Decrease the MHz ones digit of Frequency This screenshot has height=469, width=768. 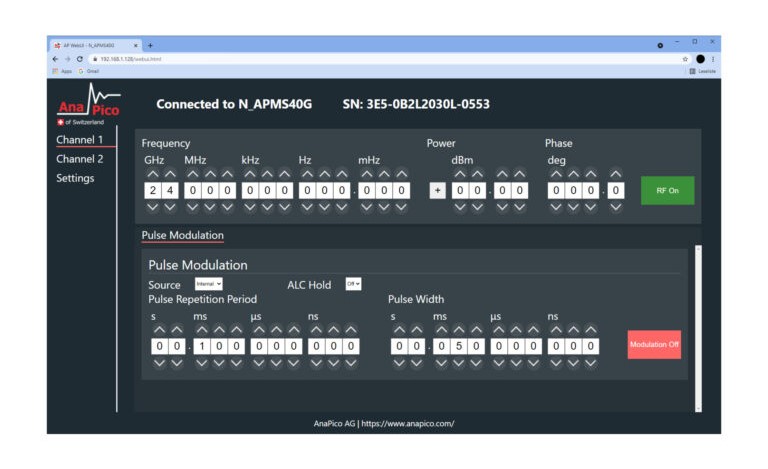pyautogui.click(x=227, y=207)
